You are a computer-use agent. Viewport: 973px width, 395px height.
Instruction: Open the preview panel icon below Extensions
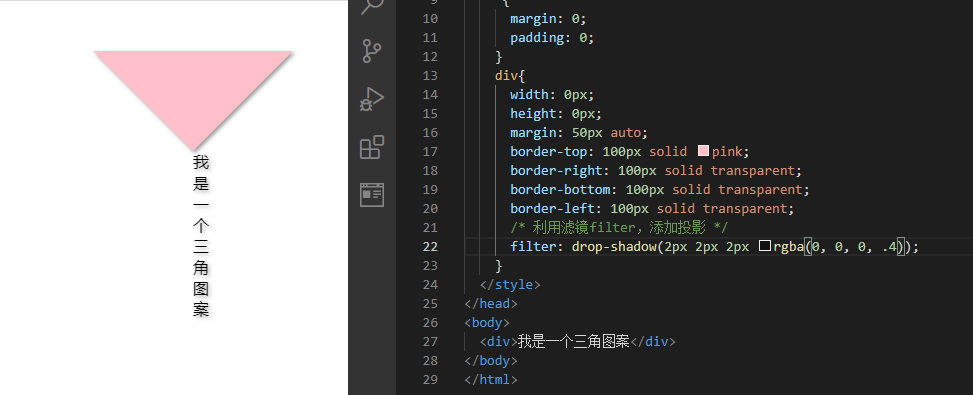click(x=372, y=194)
